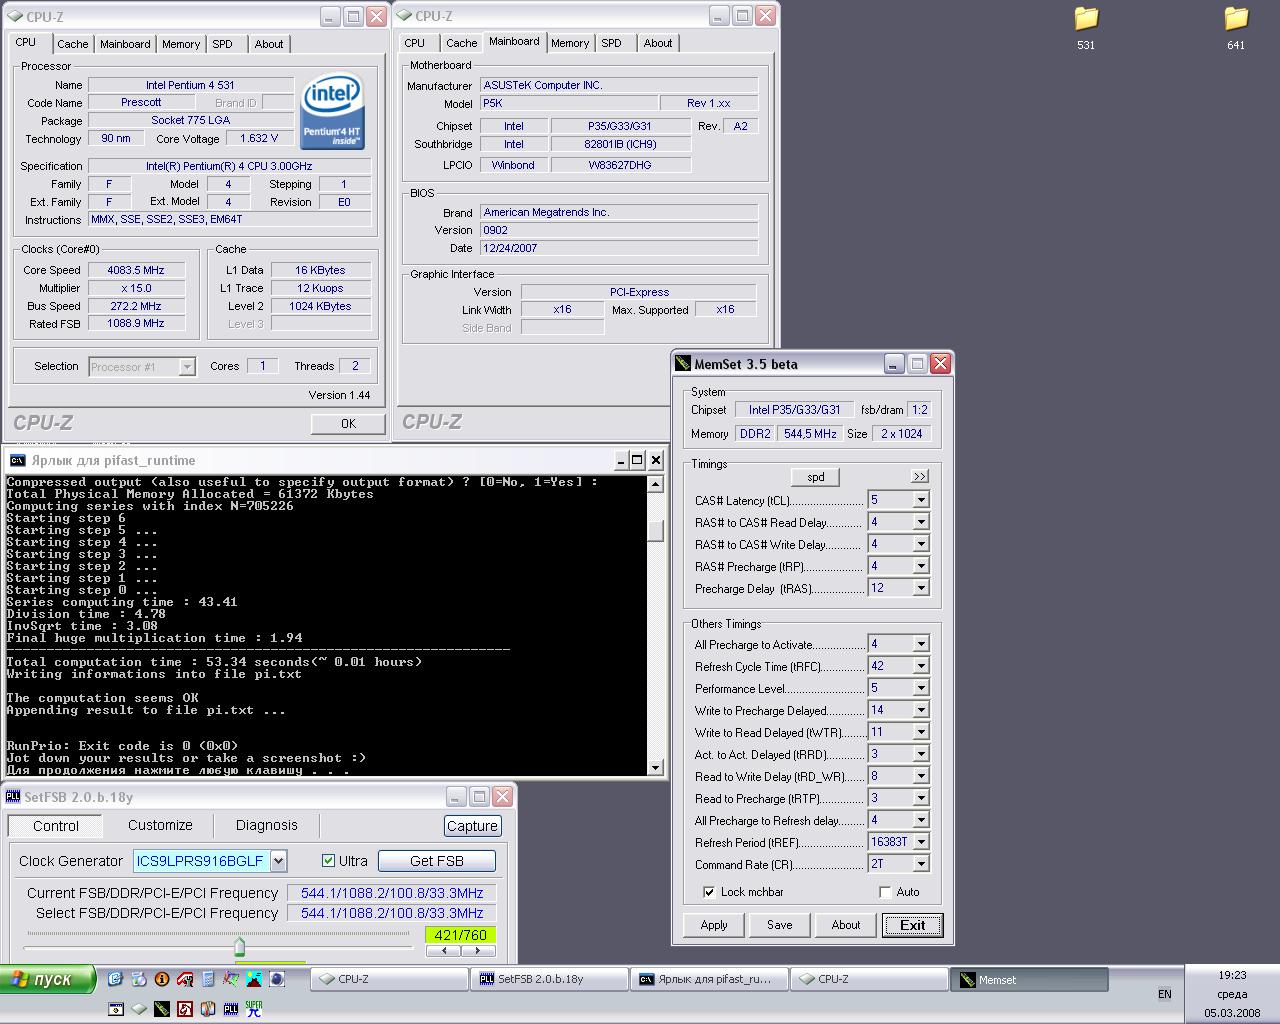The image size is (1280, 1024).
Task: Switch to the pifast console taskbar button
Action: click(708, 979)
